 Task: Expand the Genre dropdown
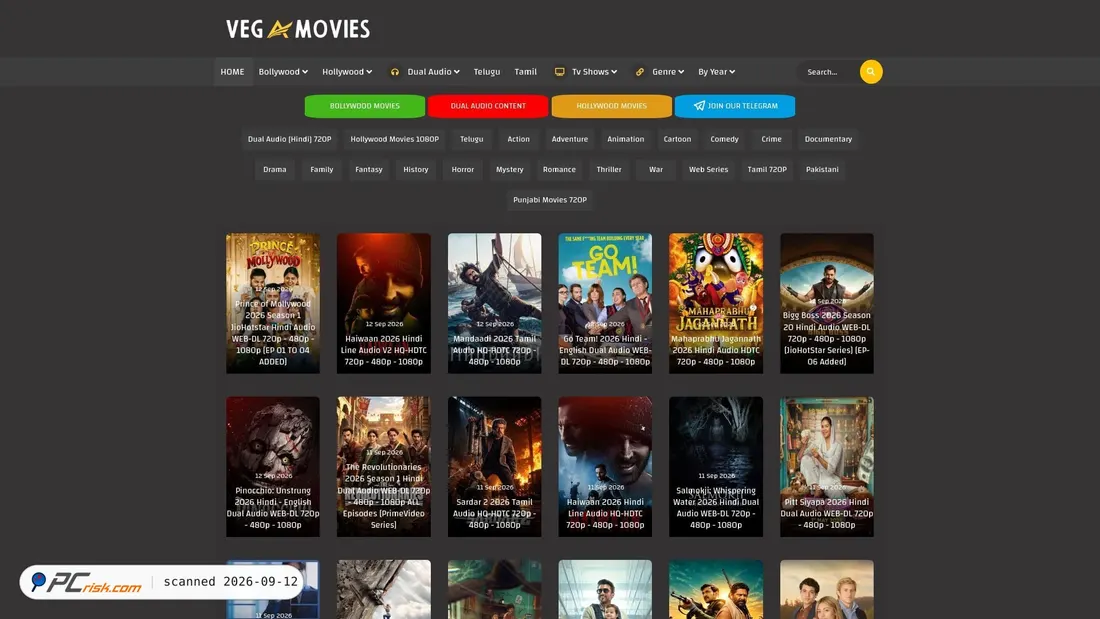point(667,72)
